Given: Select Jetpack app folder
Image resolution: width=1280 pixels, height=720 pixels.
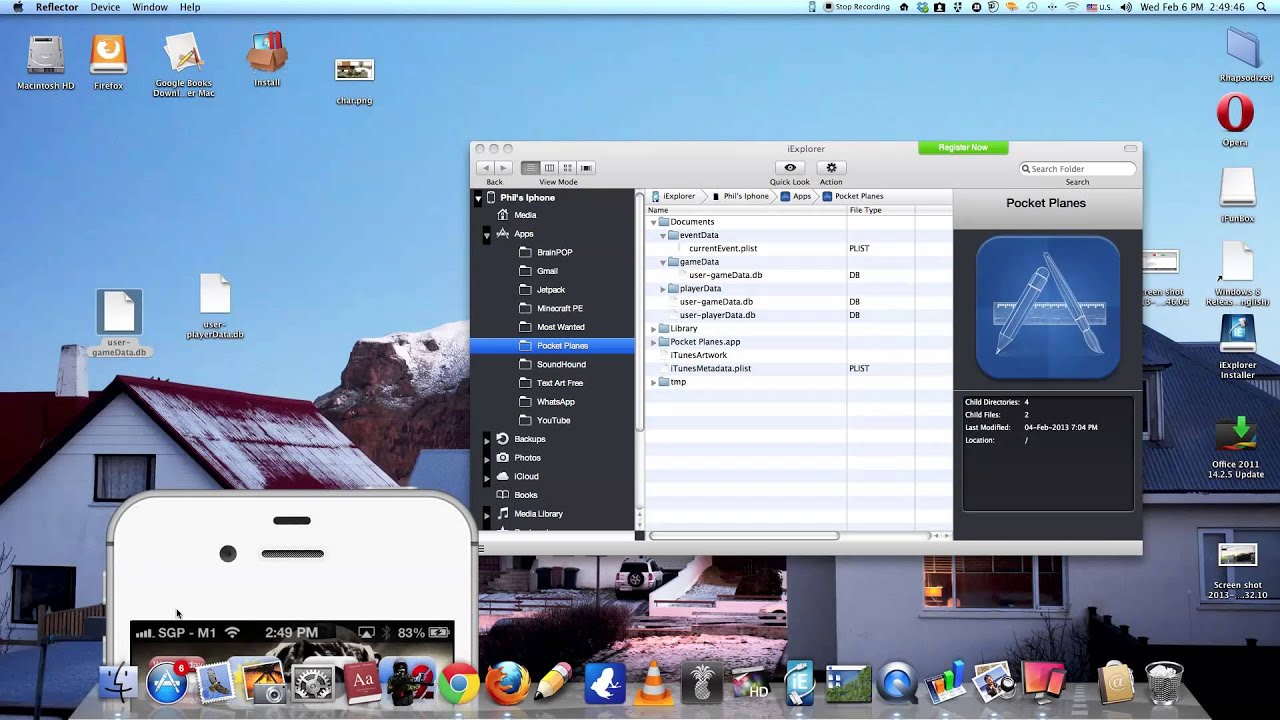Looking at the screenshot, I should (x=552, y=290).
